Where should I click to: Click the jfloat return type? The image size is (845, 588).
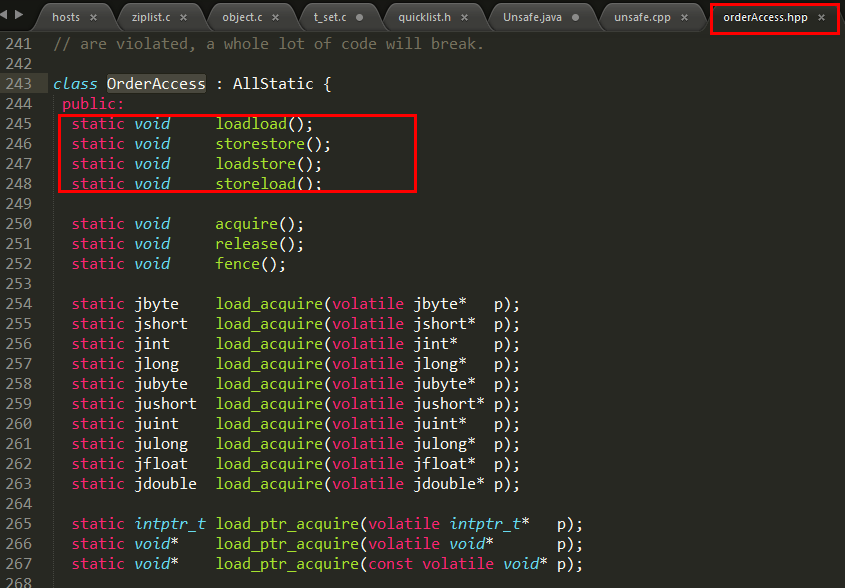(161, 464)
